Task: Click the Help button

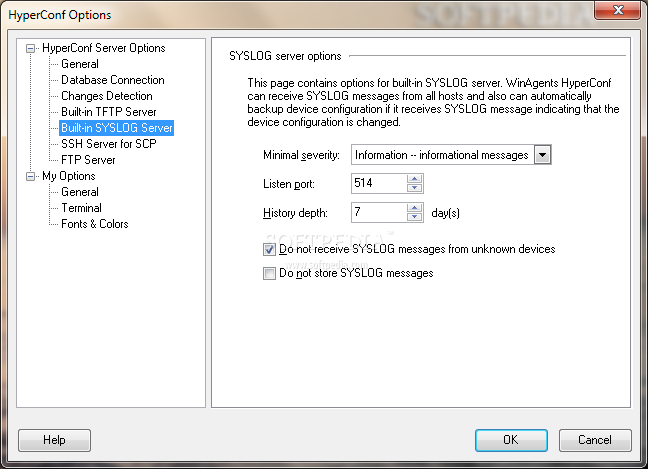Action: pos(54,440)
